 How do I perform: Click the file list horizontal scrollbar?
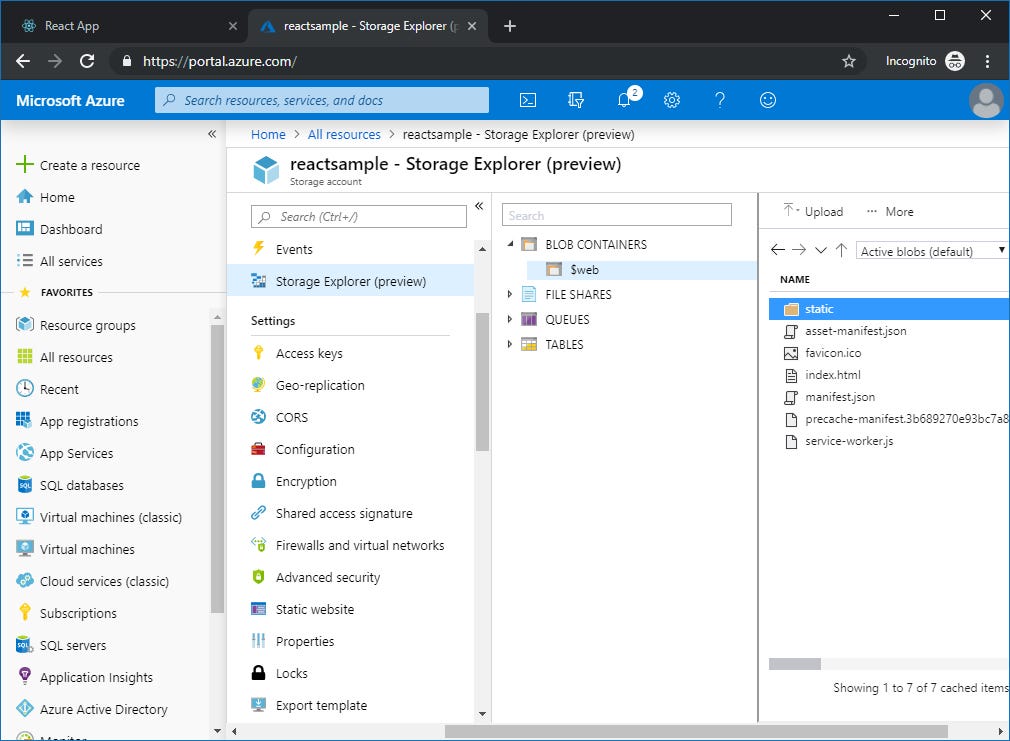[x=795, y=664]
